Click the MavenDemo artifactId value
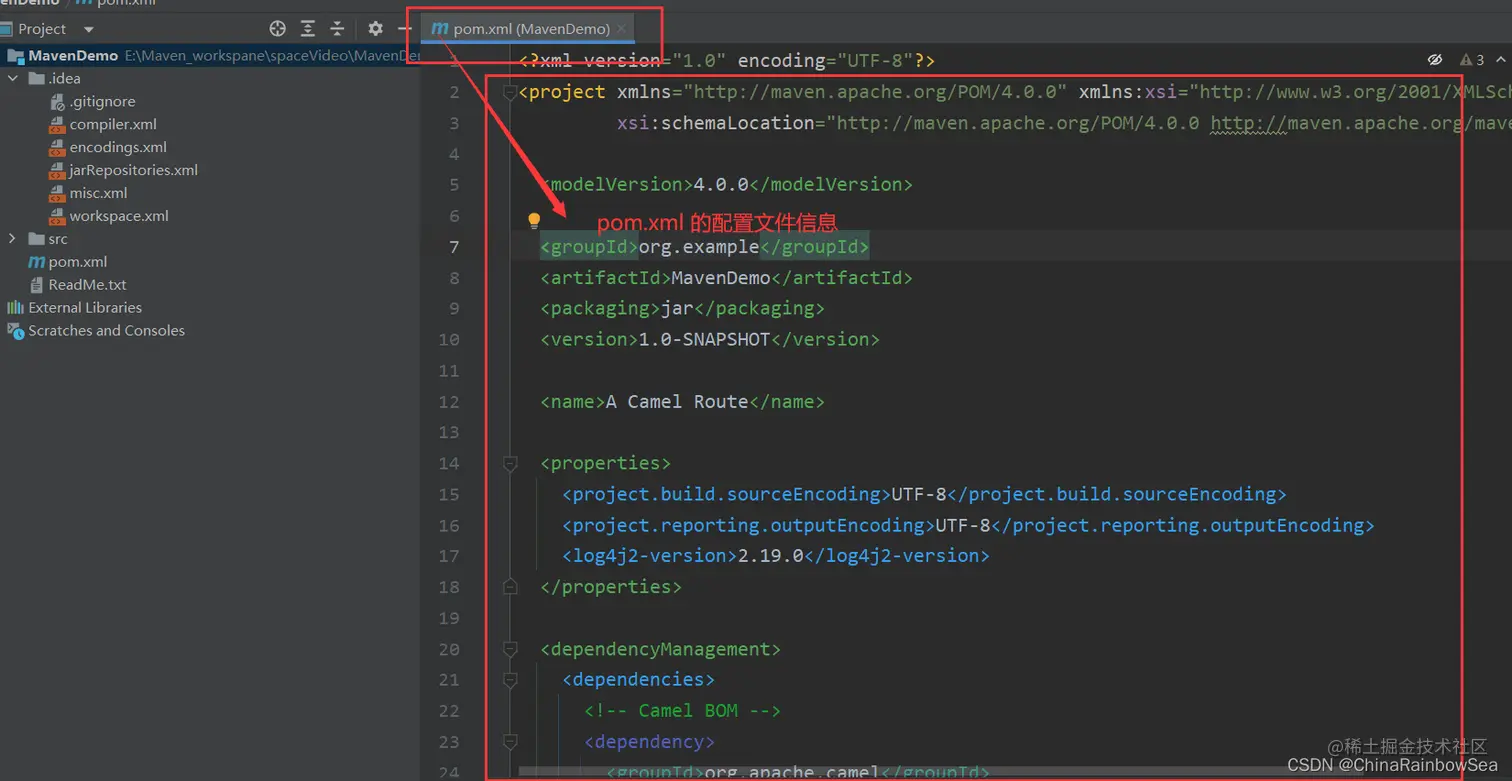 click(721, 278)
